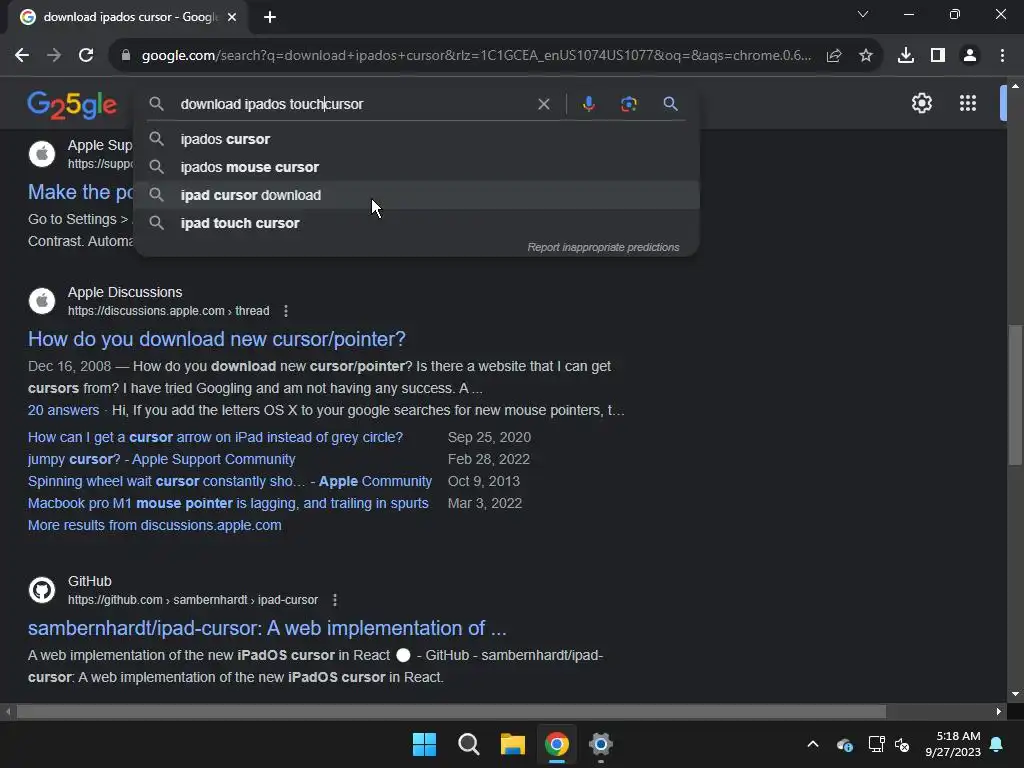Open File Explorer from taskbar

[513, 744]
